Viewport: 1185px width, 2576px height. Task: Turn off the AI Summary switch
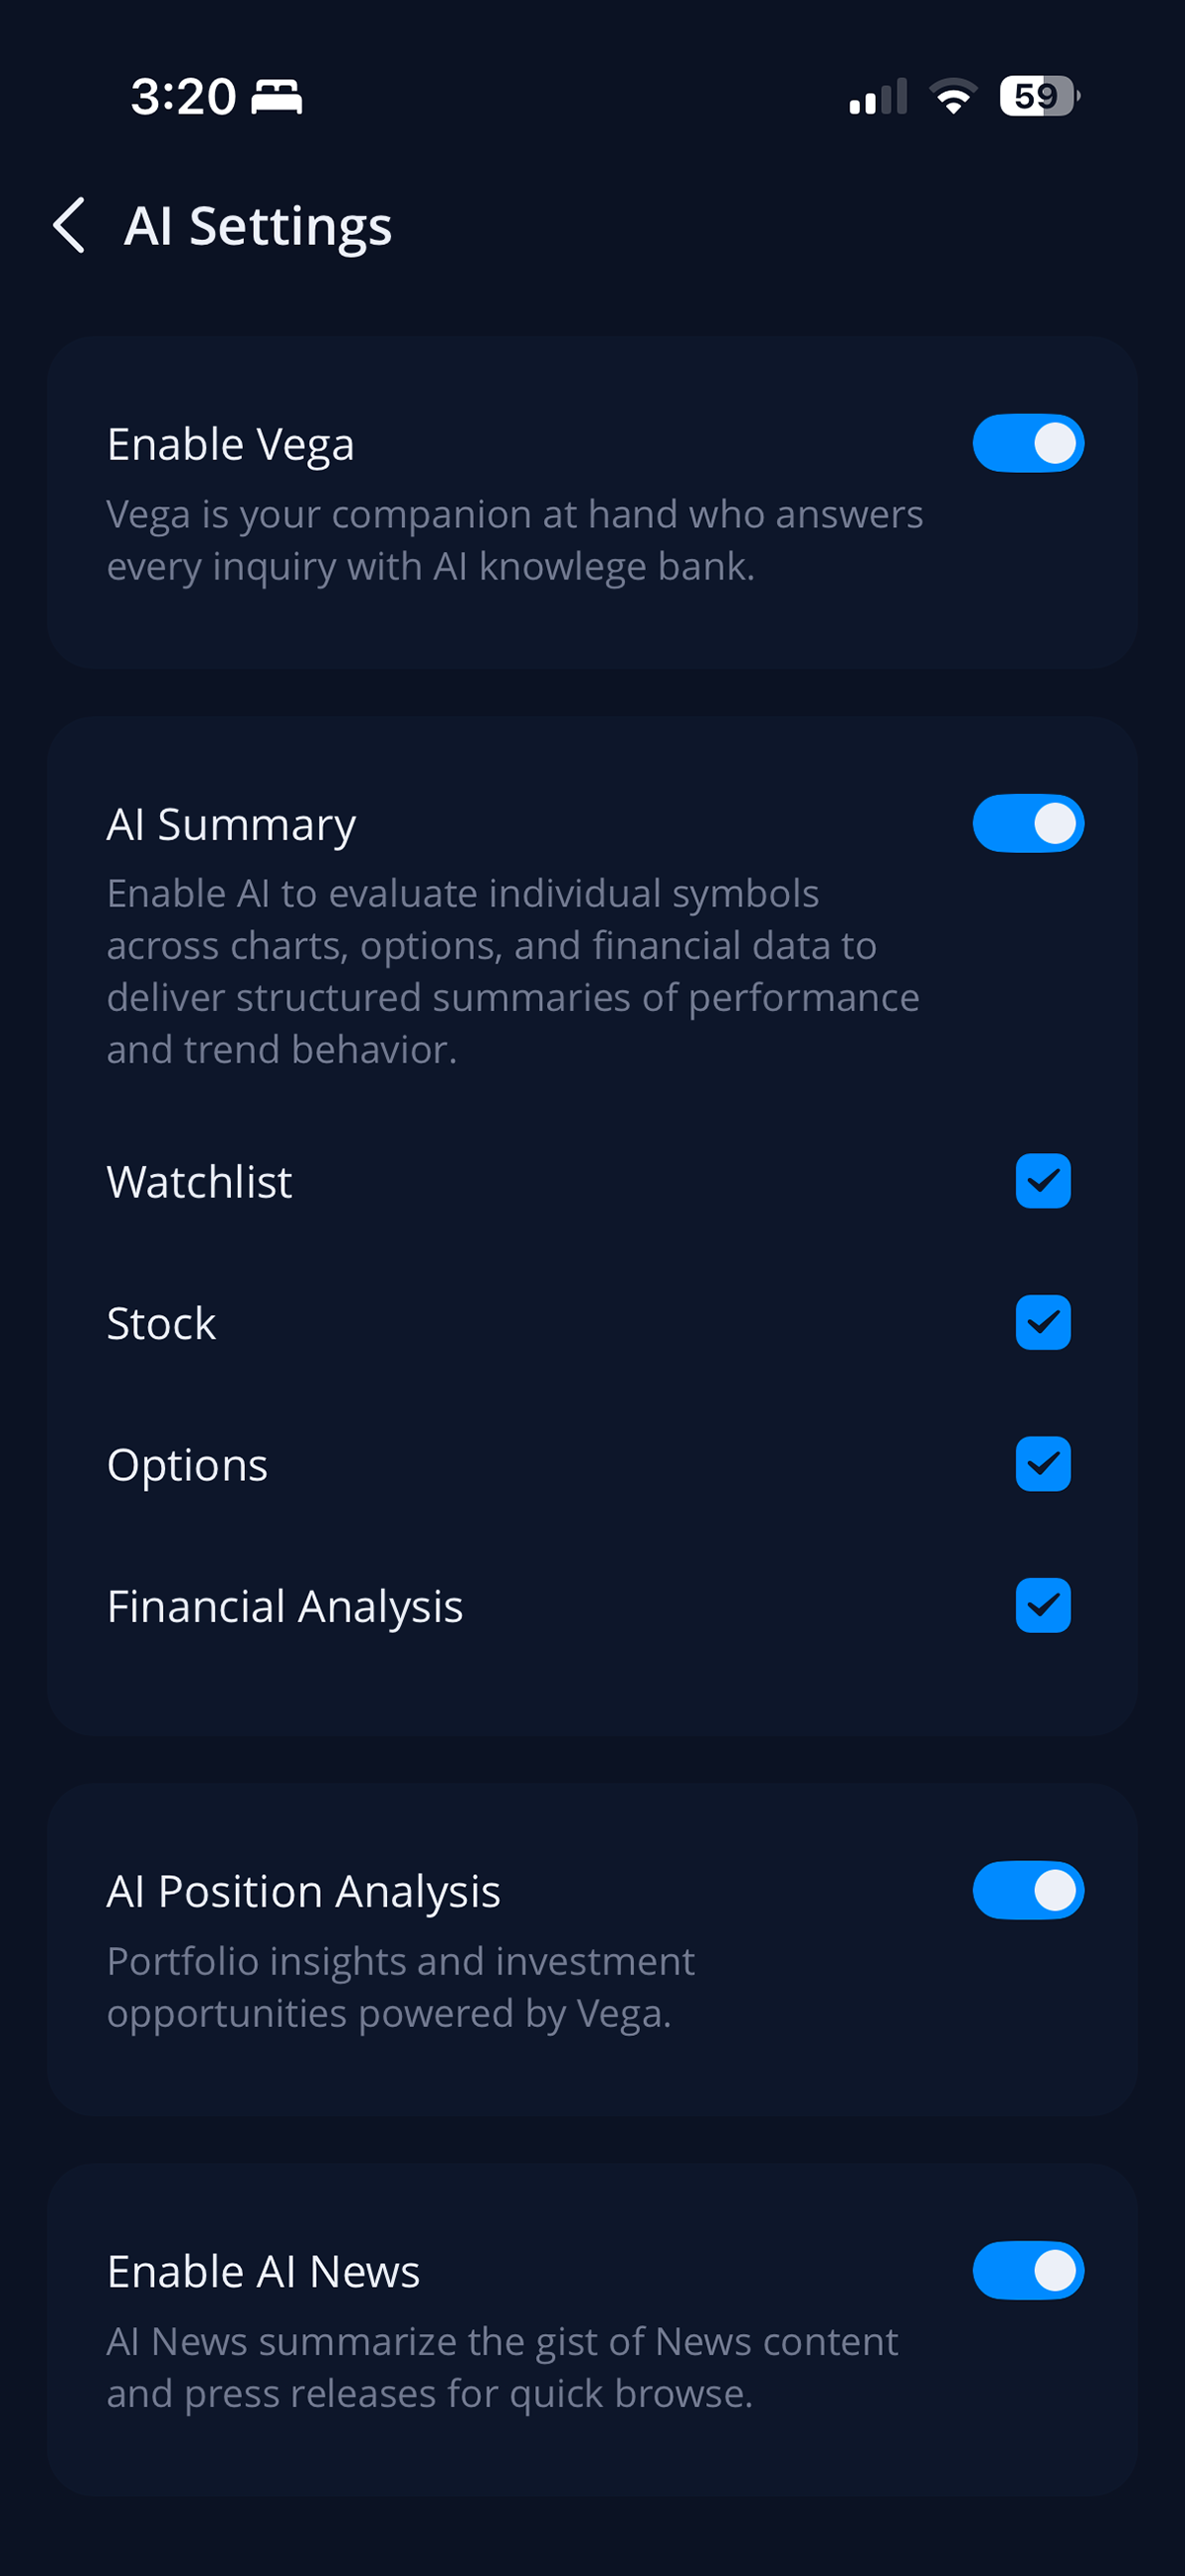pyautogui.click(x=1028, y=824)
